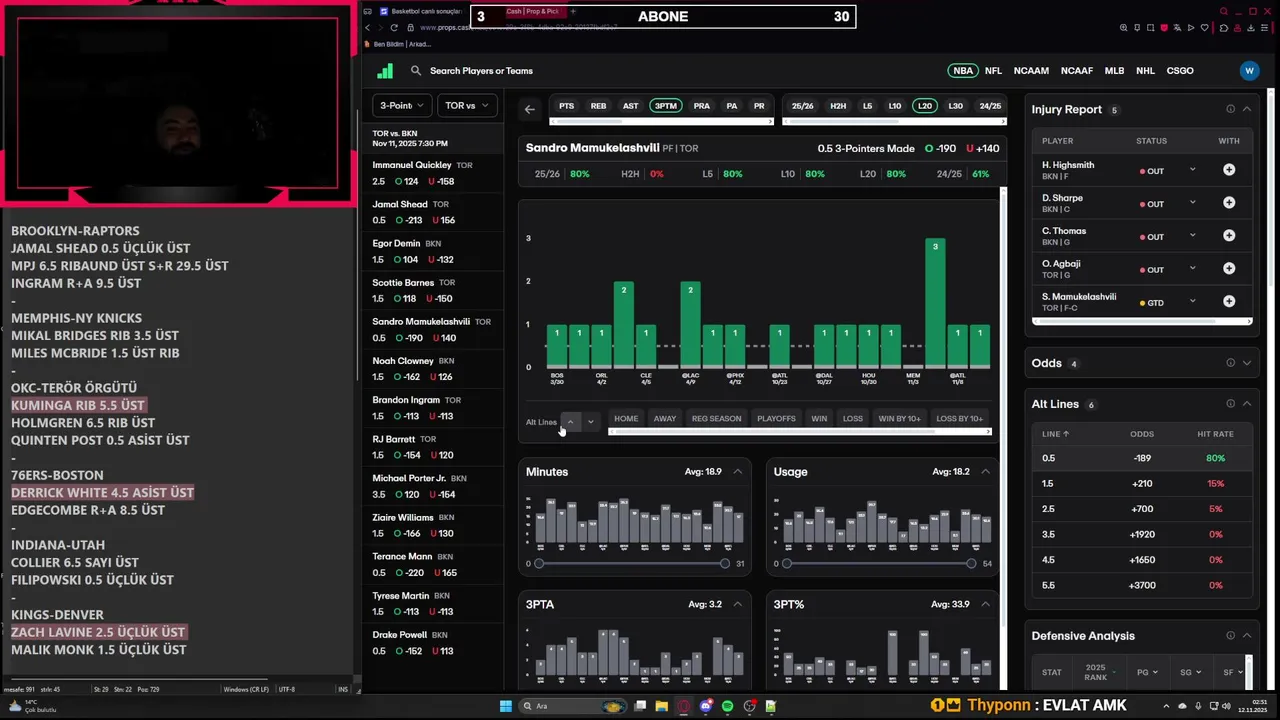This screenshot has height=720, width=1280.
Task: Switch to MLB league tab
Action: (x=1114, y=71)
